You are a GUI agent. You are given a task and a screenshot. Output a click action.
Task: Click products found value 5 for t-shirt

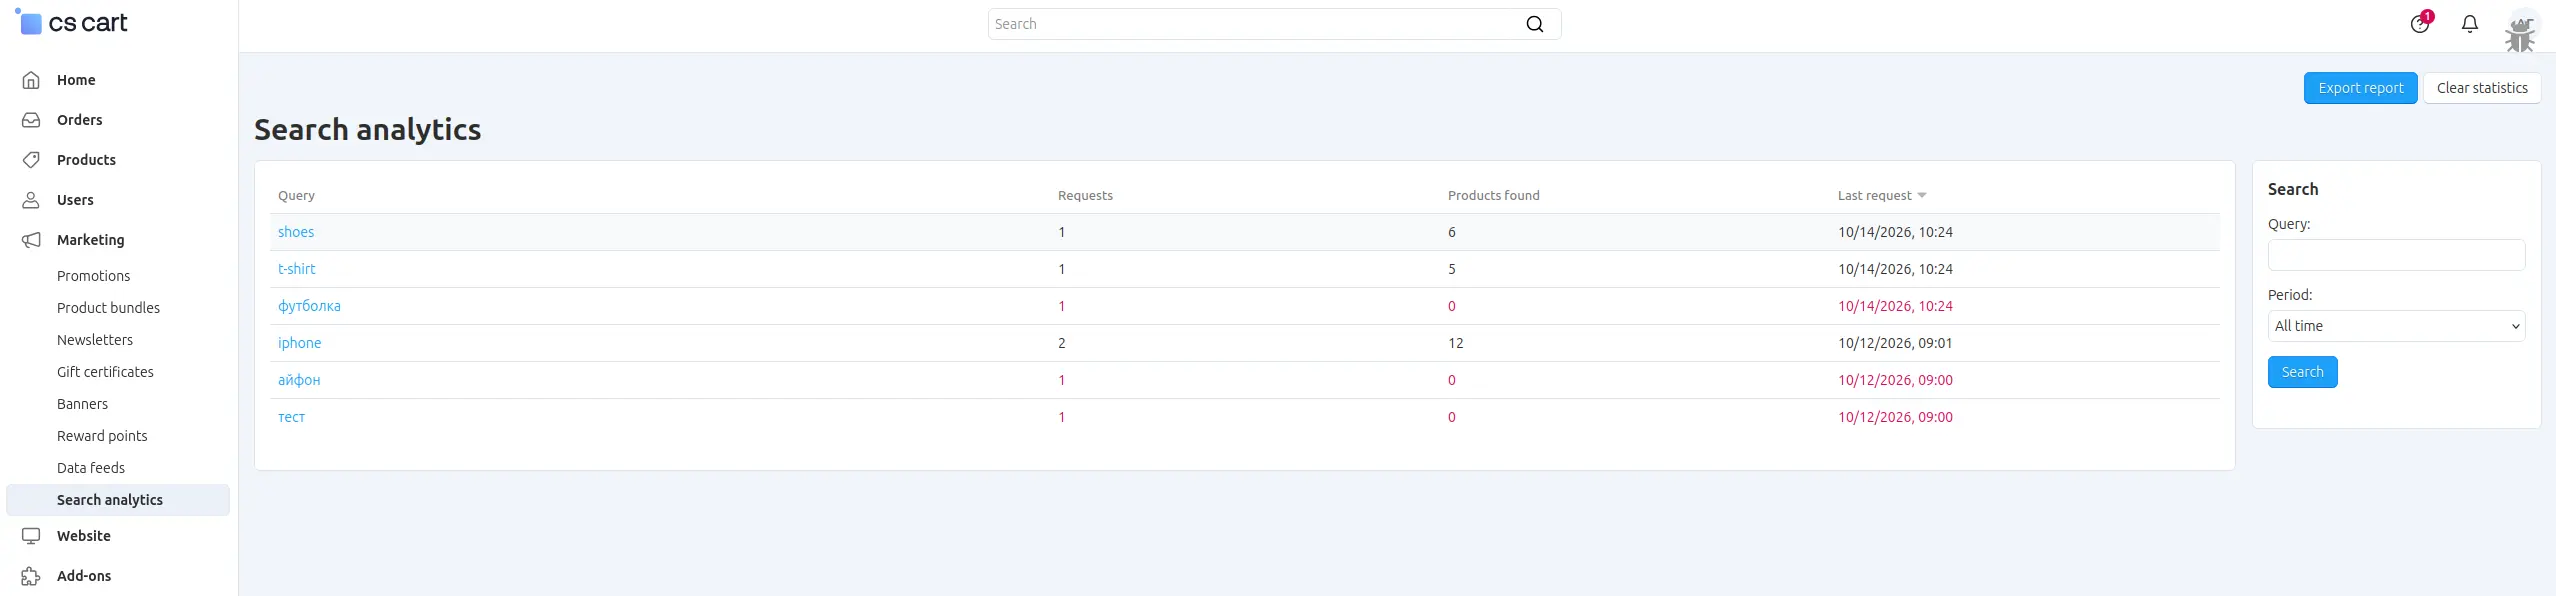[1452, 269]
